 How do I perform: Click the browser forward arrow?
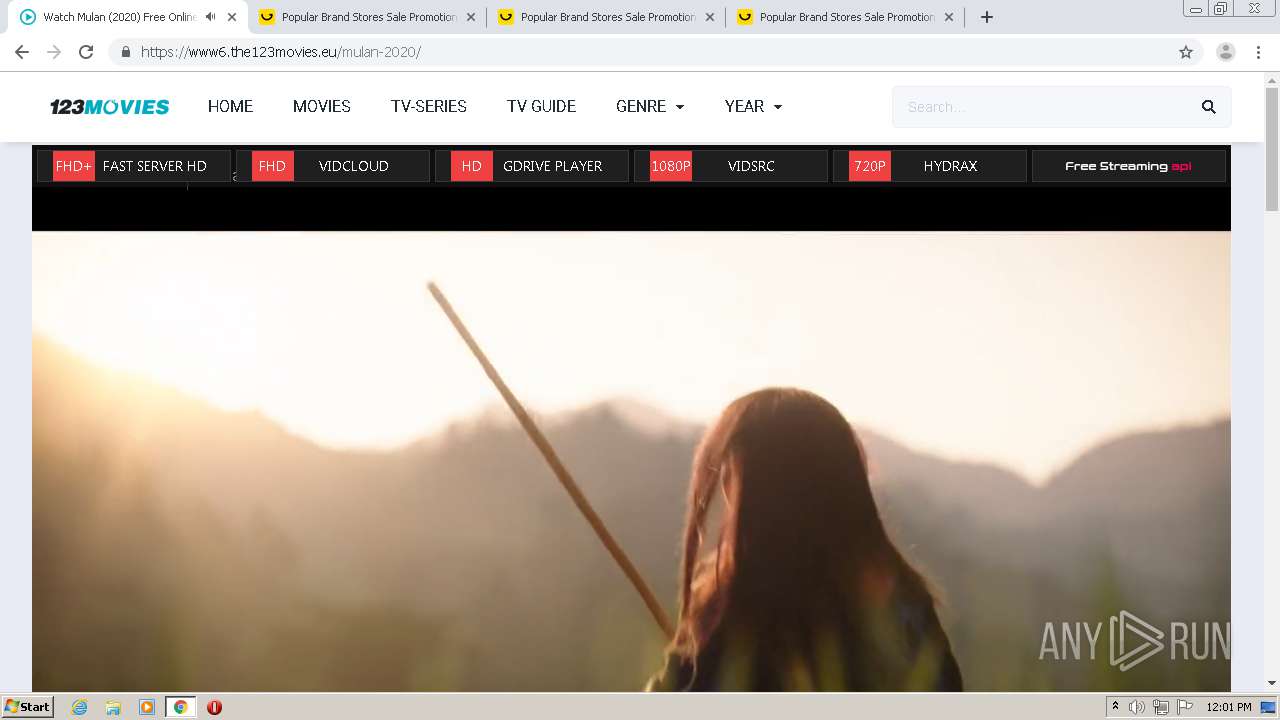coord(54,52)
